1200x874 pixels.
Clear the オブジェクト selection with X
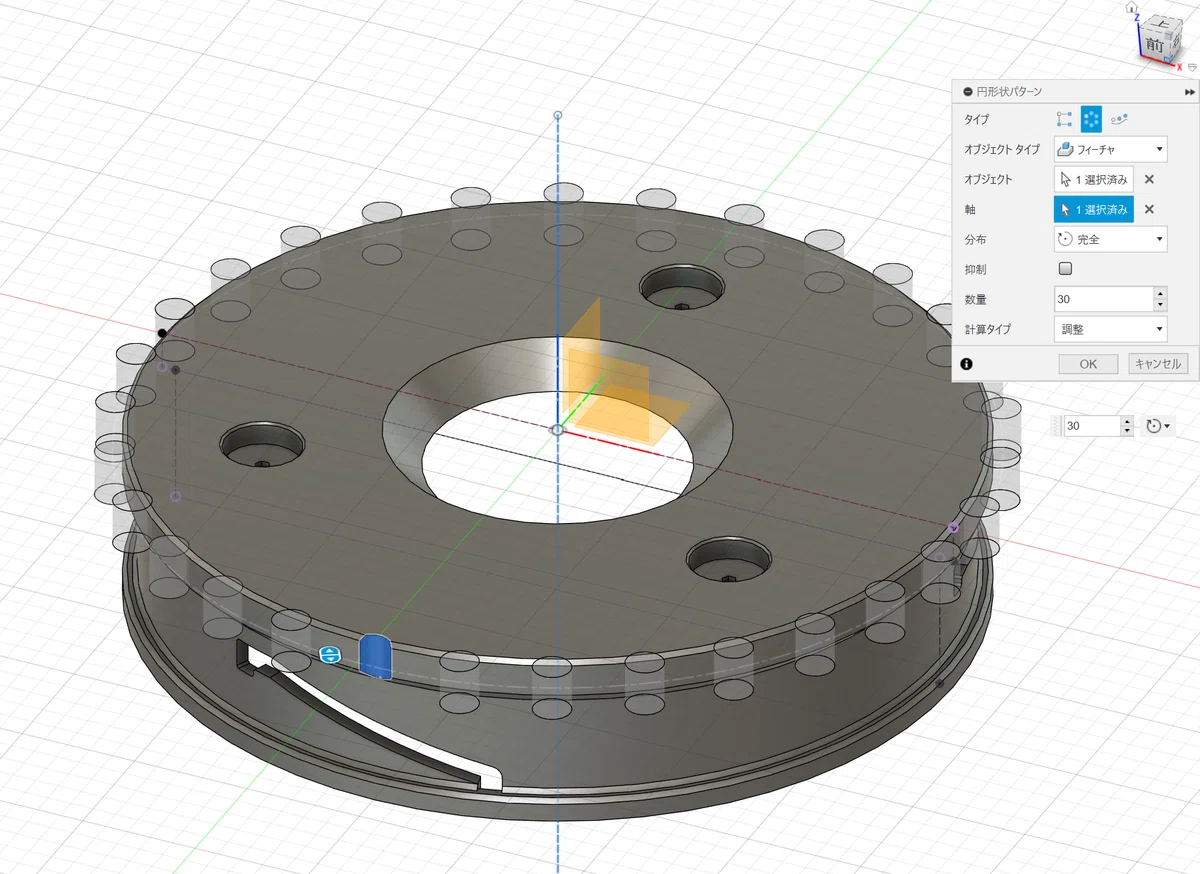point(1149,180)
